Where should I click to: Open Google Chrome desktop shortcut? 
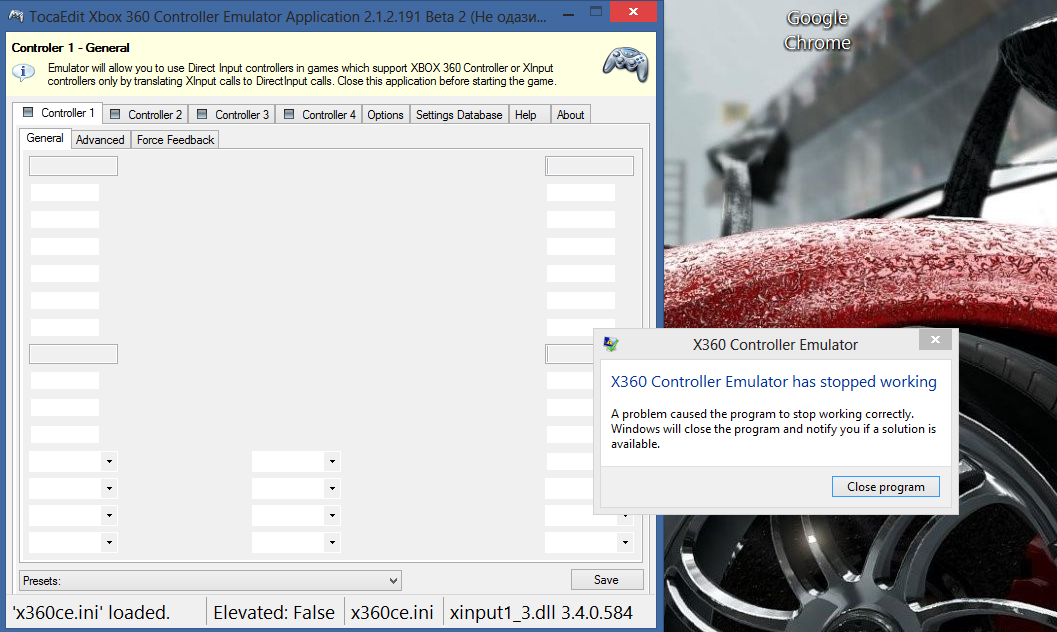(x=817, y=30)
